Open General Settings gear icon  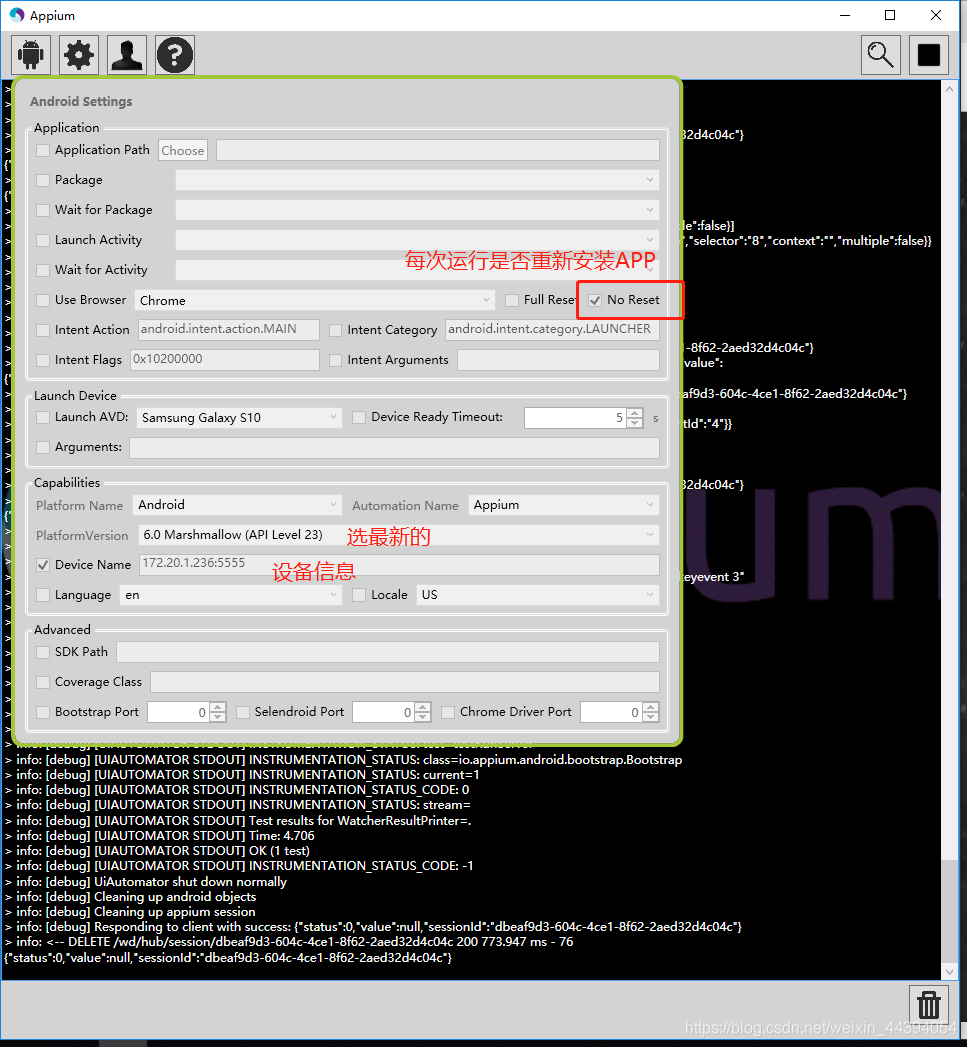coord(79,55)
